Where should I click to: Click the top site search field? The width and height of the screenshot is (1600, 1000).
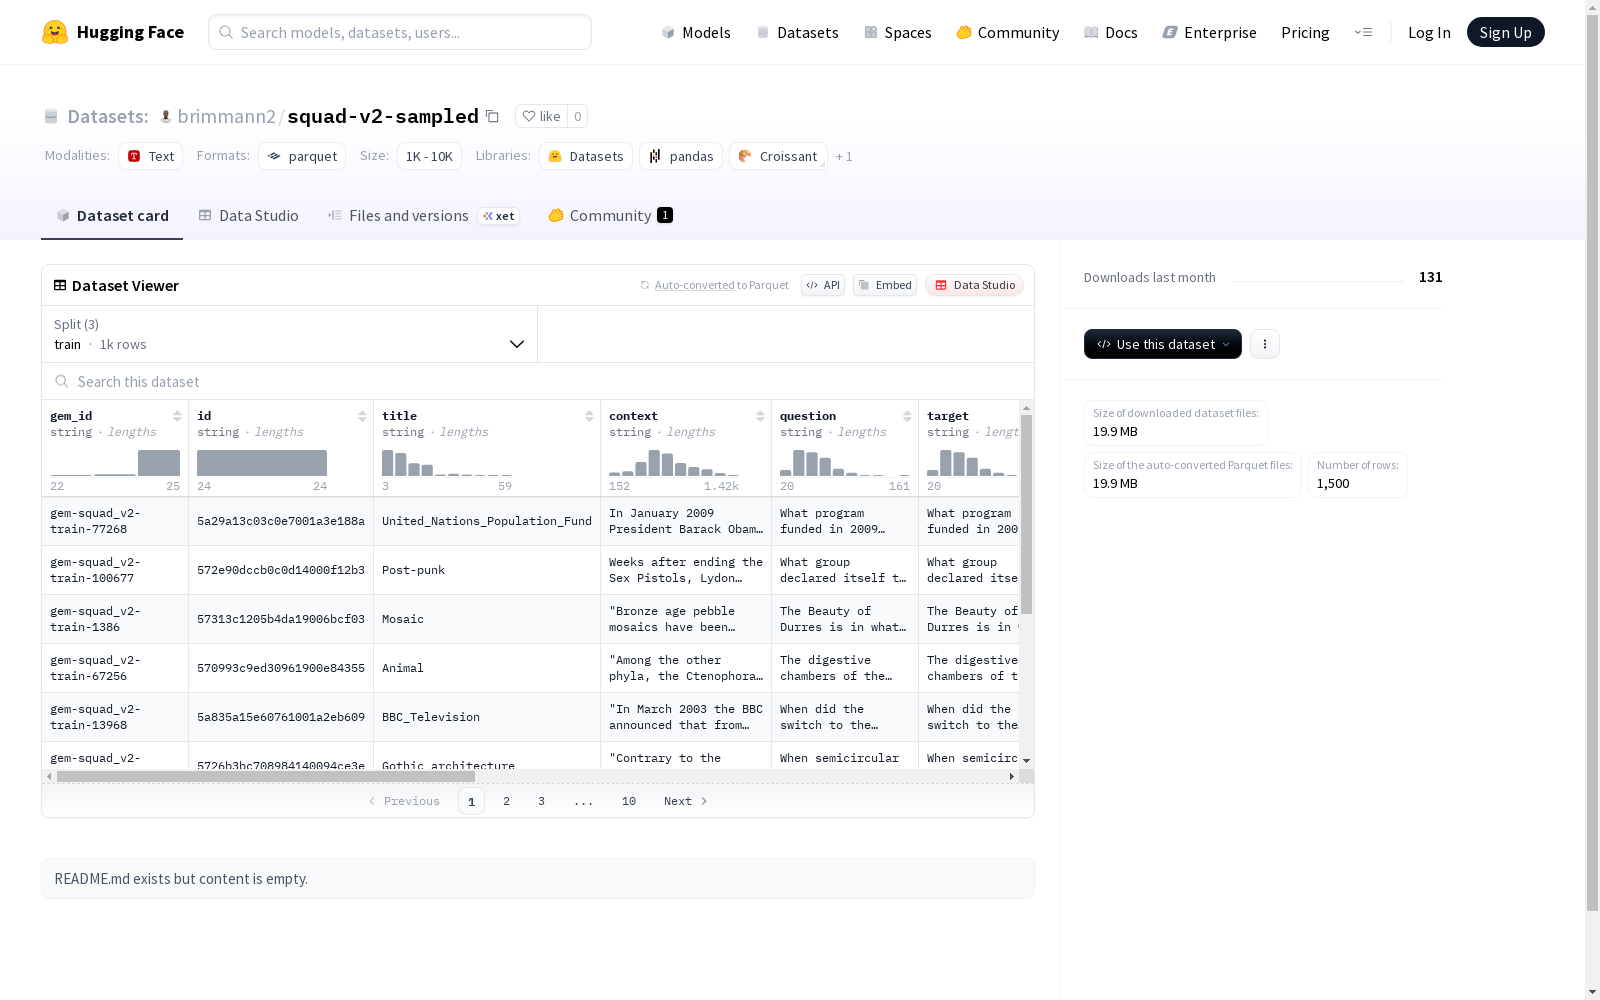(400, 32)
